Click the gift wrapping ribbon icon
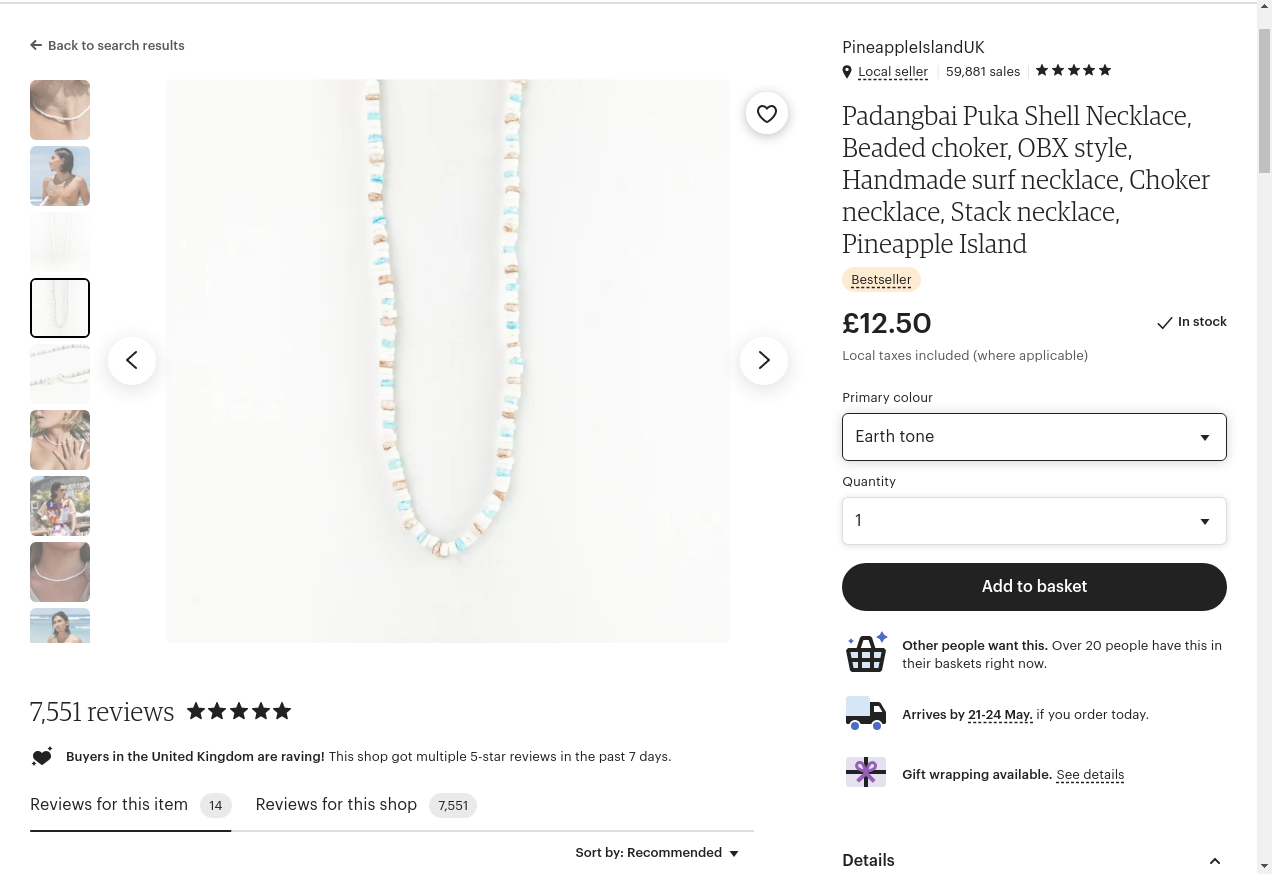 [866, 772]
